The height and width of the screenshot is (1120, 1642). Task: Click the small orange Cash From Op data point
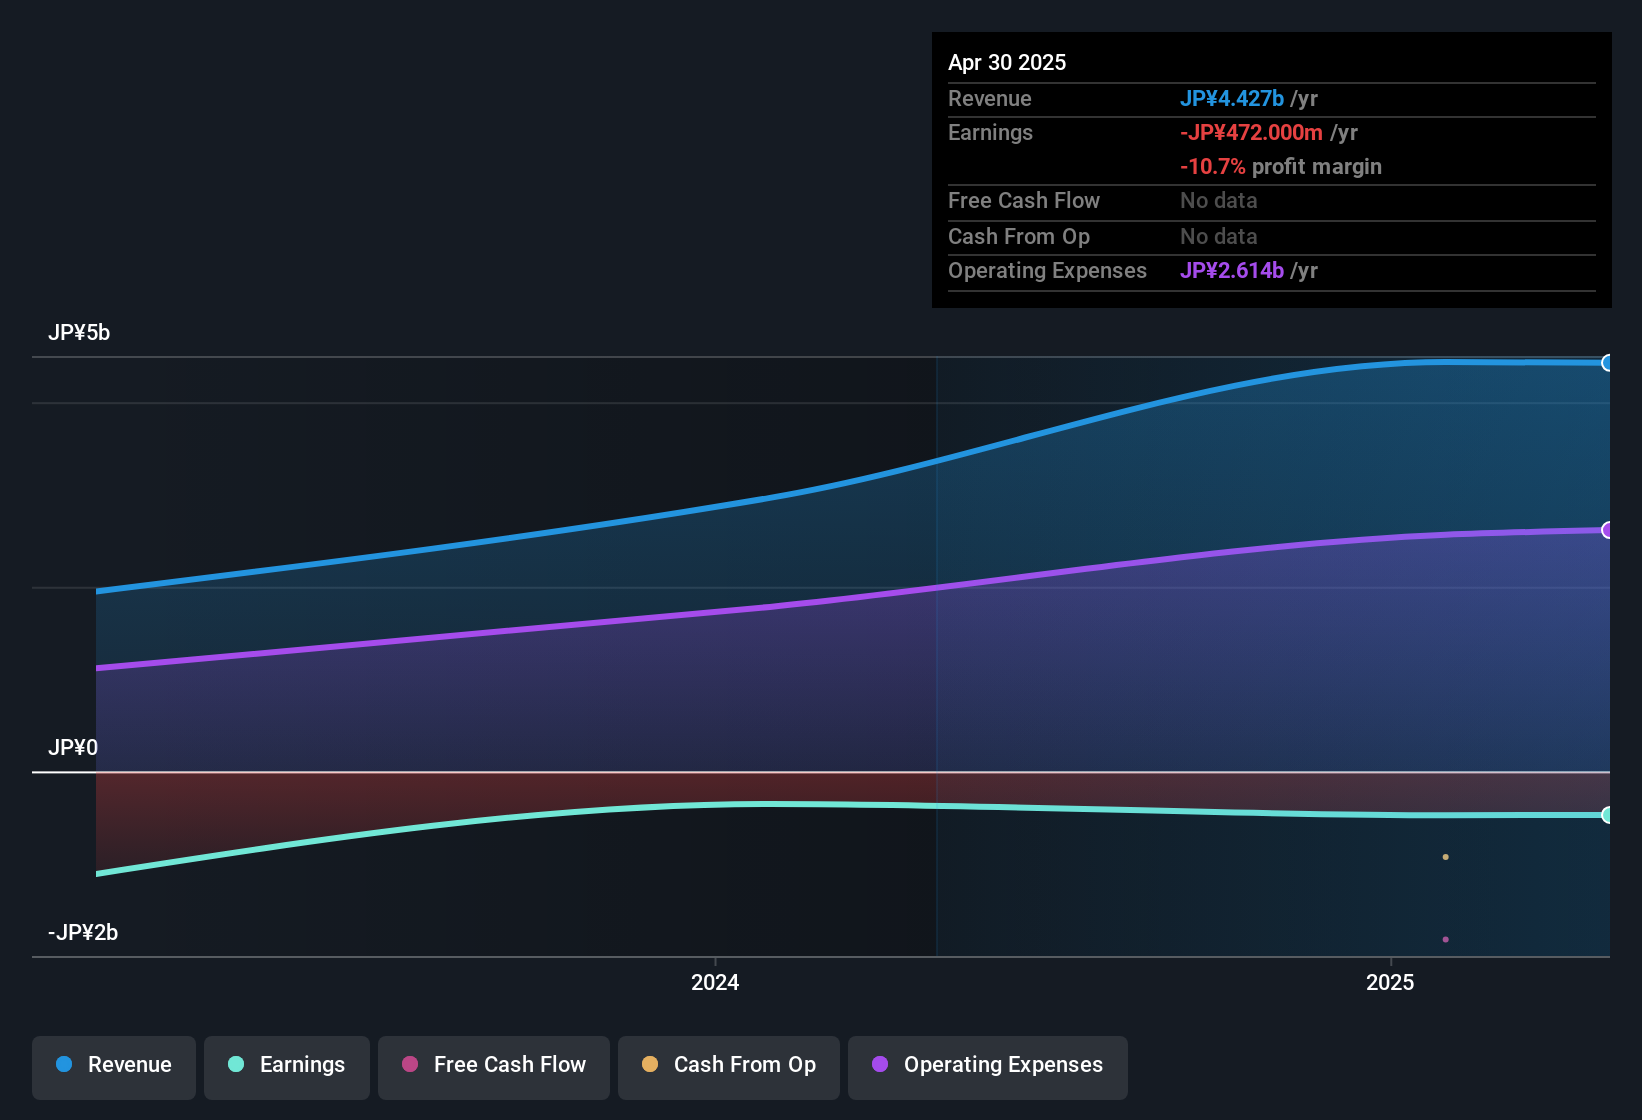point(1446,857)
